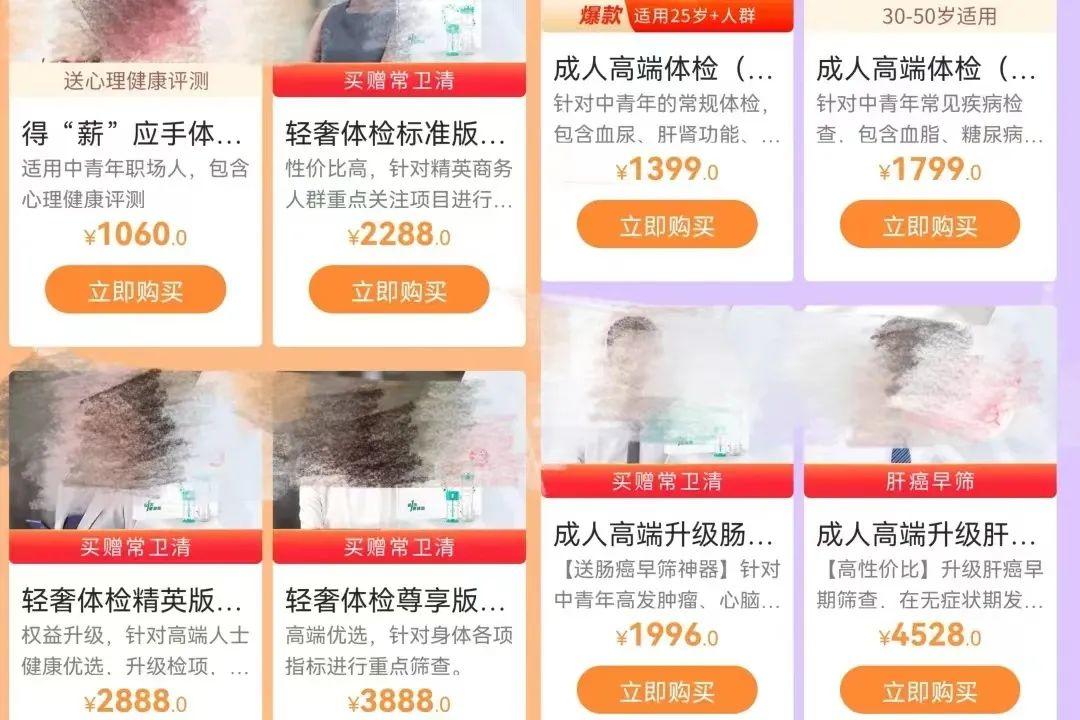Click 立即购买 under the ¥1799 package
Screen dimensions: 1080x720
tap(930, 225)
